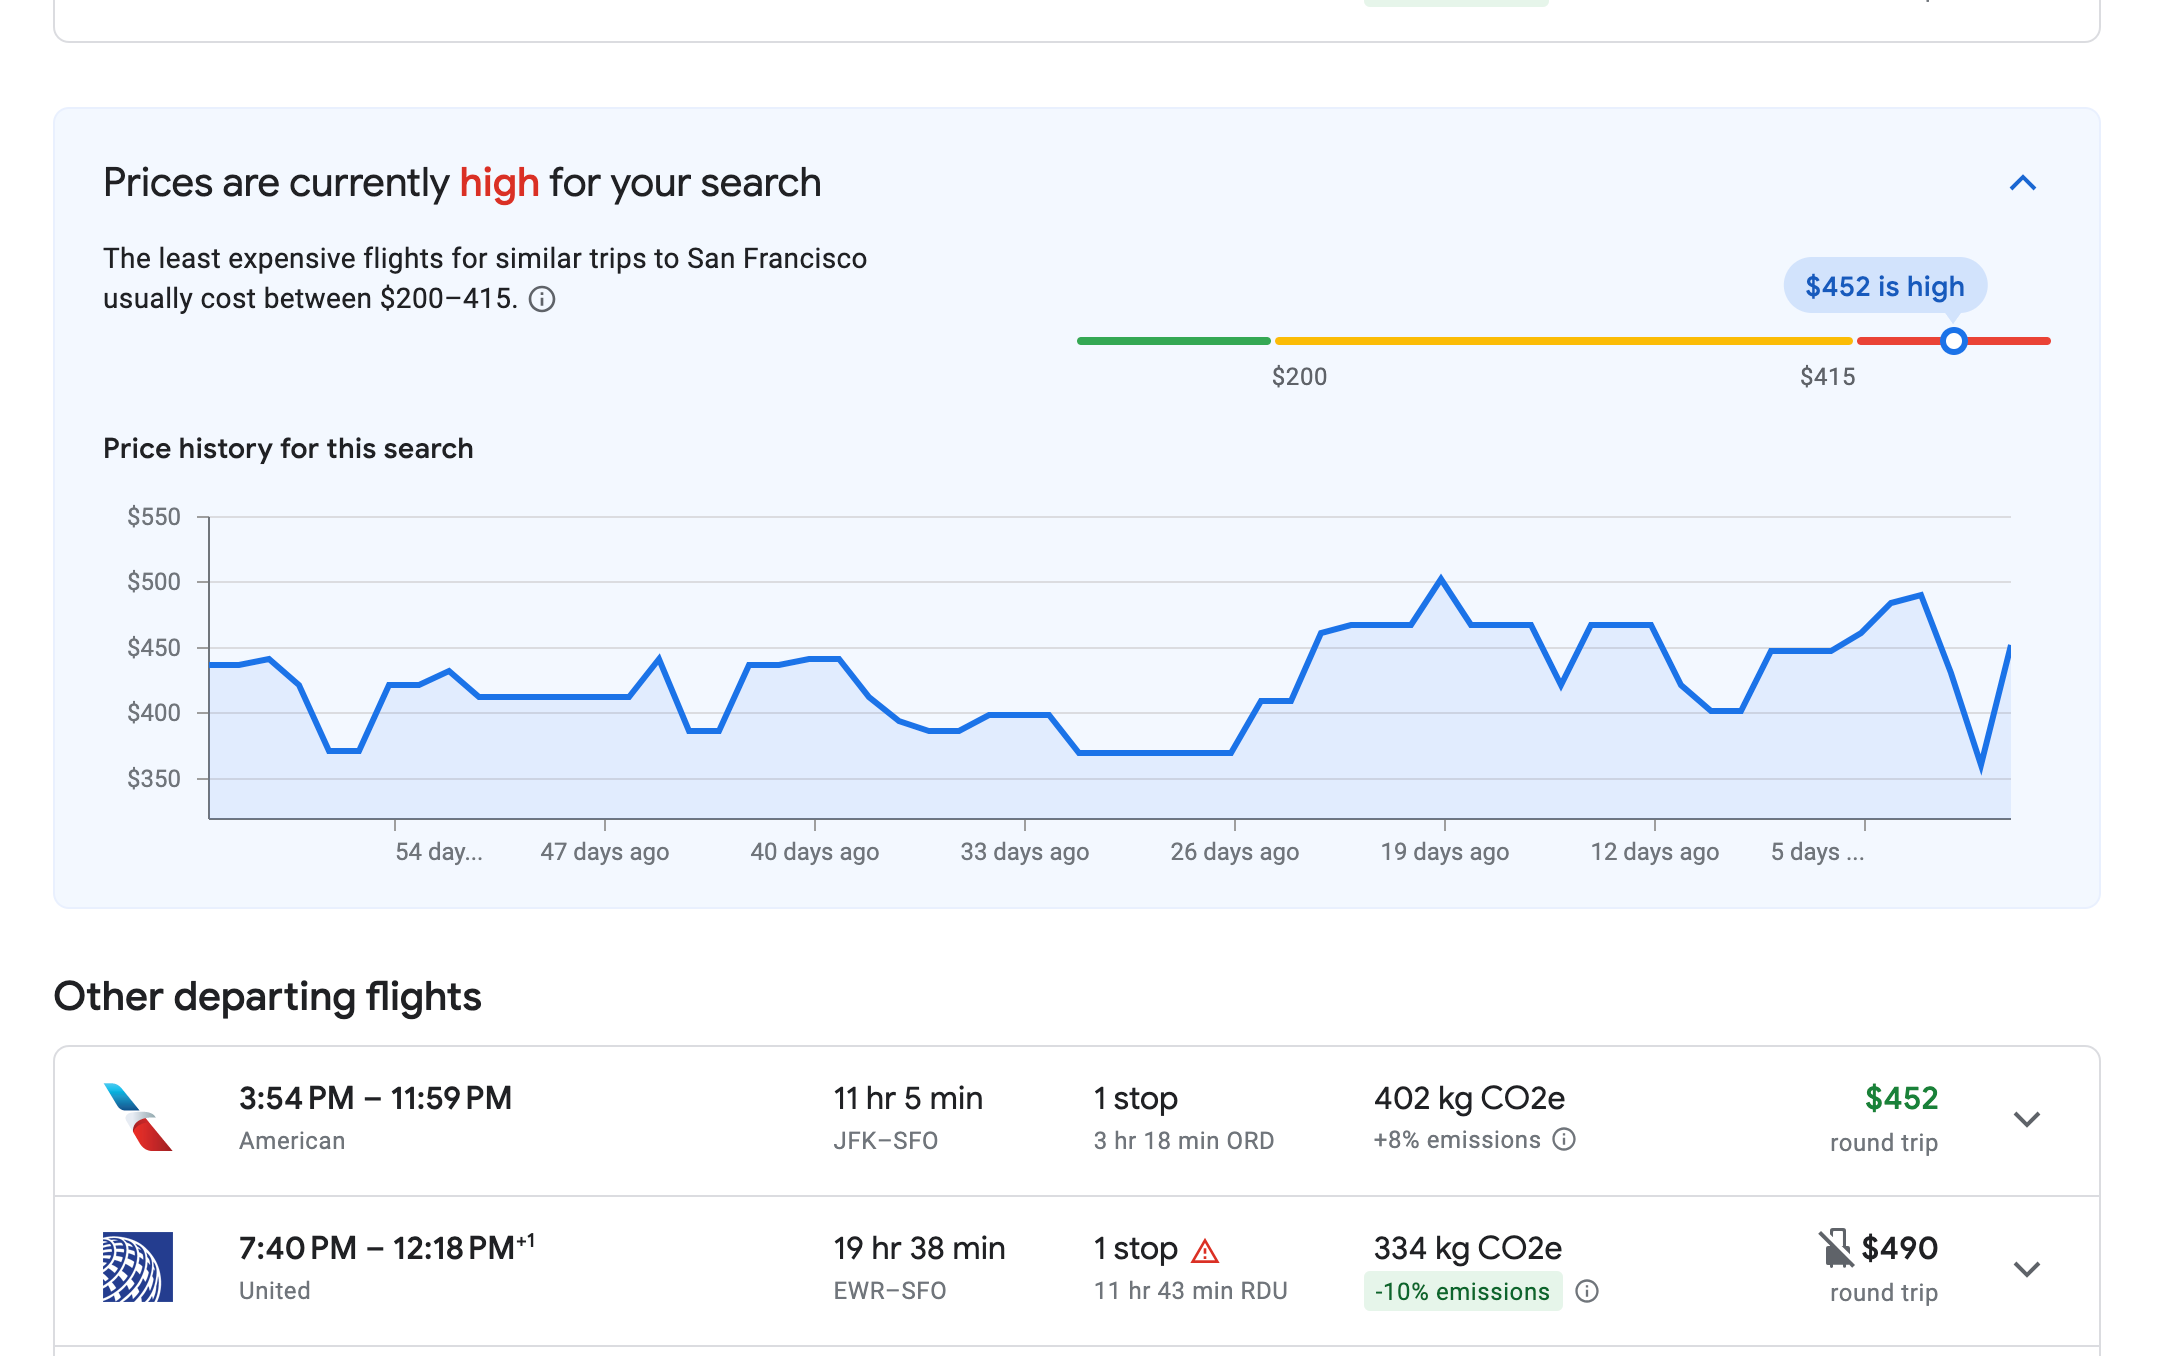Collapse the "Prices are currently high" panel
This screenshot has height=1356, width=2170.
click(x=2023, y=183)
